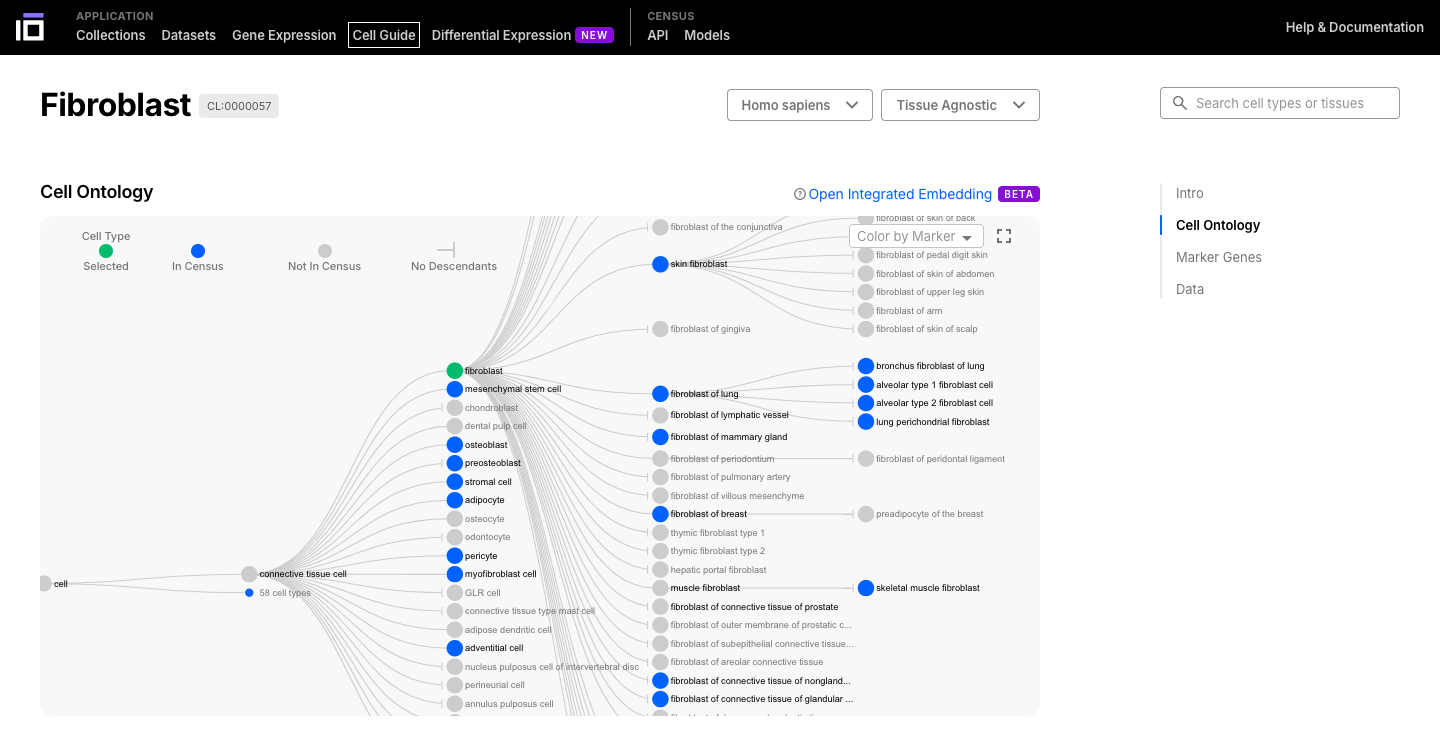The width and height of the screenshot is (1440, 752).
Task: Click the blue skin fibroblast node
Action: [660, 264]
